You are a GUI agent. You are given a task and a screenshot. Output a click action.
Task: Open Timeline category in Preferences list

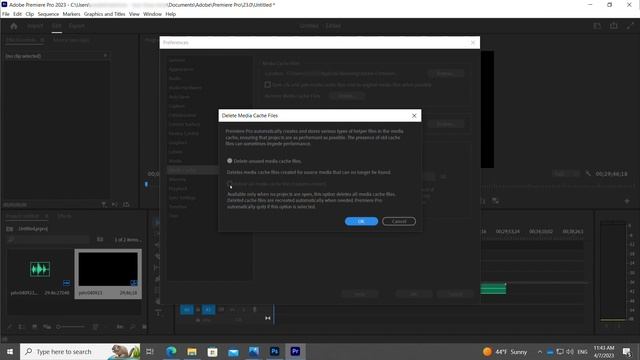(178, 207)
